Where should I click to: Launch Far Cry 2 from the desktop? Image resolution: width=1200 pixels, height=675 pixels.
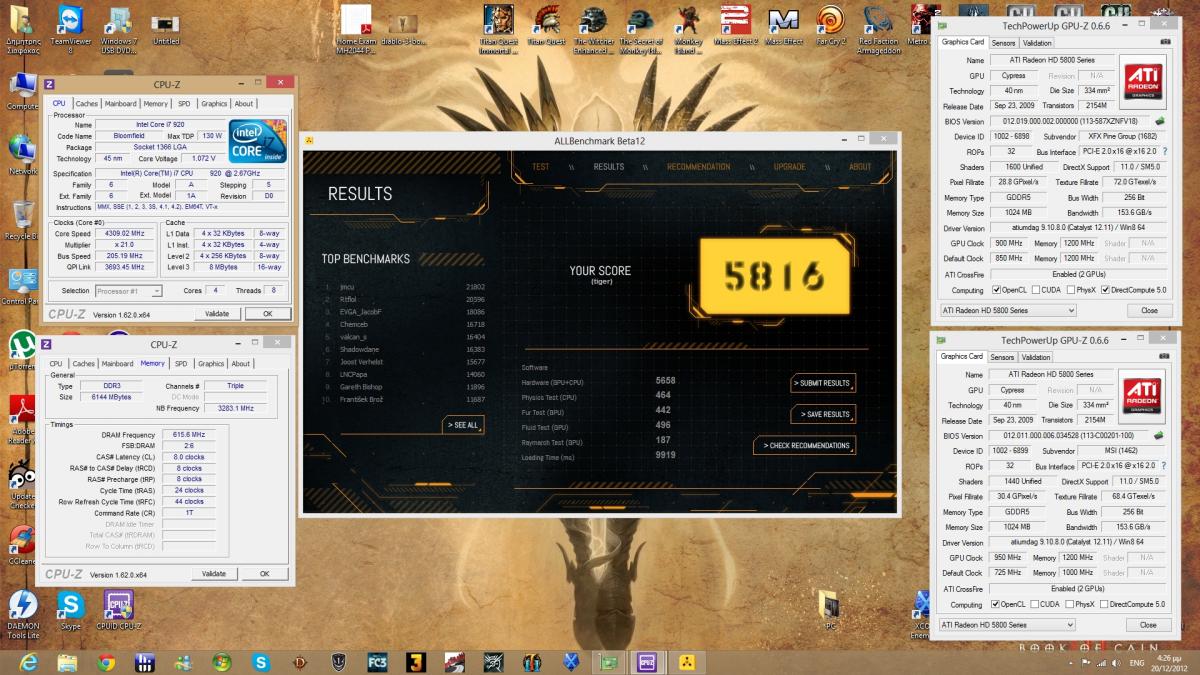click(830, 25)
